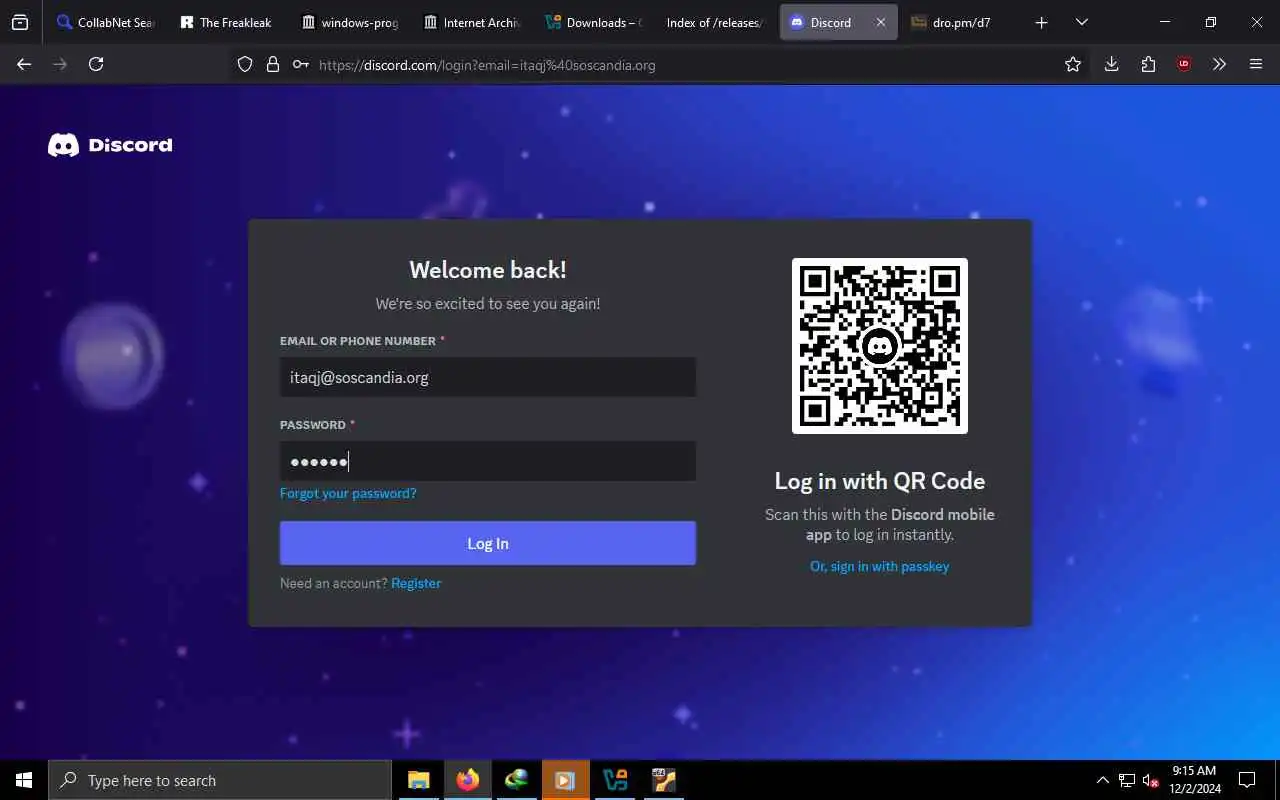Open the extensions puzzle-piece icon
The height and width of the screenshot is (800, 1280).
pos(1148,64)
